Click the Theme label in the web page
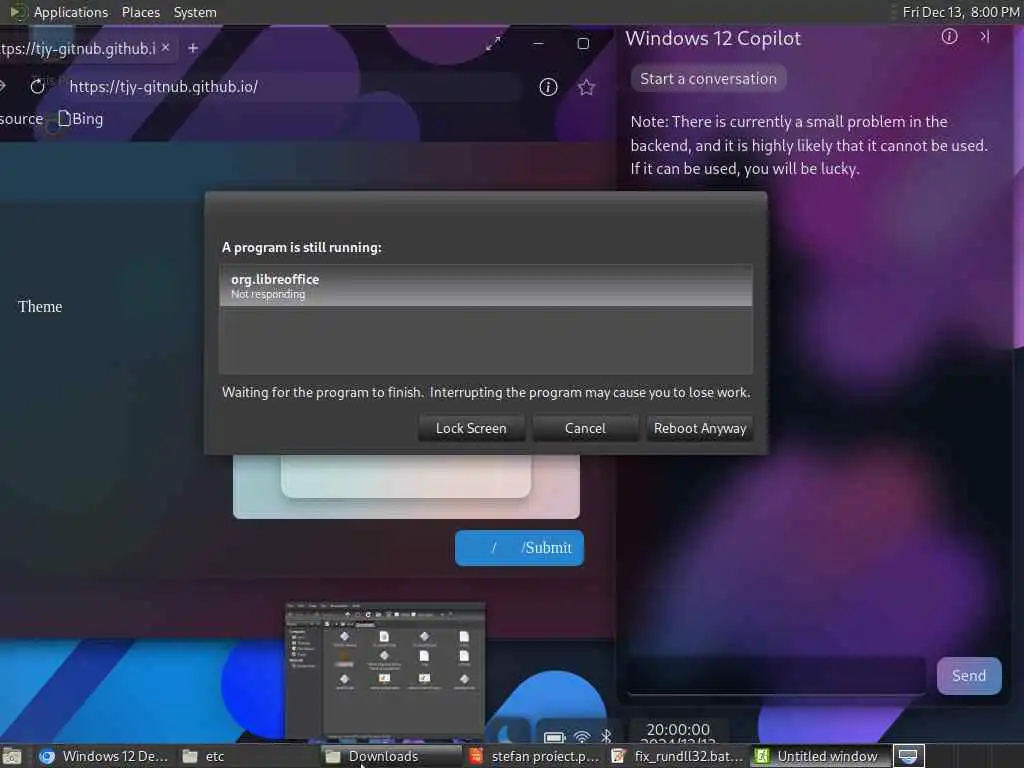This screenshot has width=1024, height=768. tap(40, 306)
